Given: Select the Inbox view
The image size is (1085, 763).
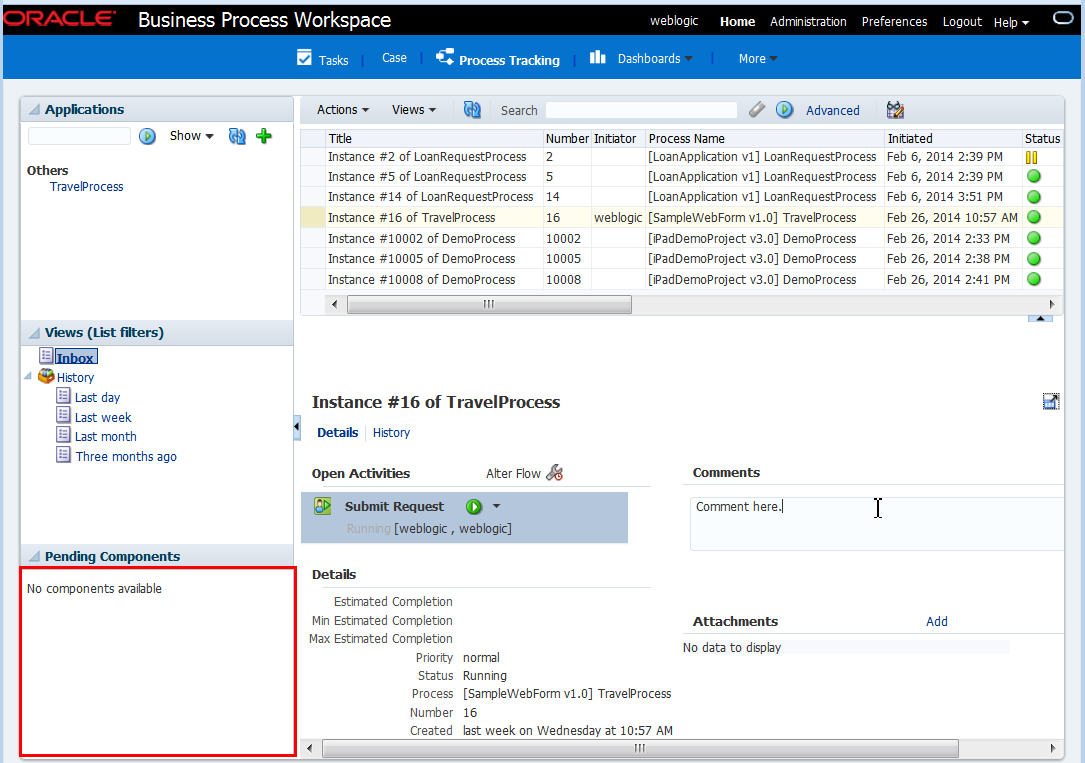Looking at the screenshot, I should tap(75, 358).
